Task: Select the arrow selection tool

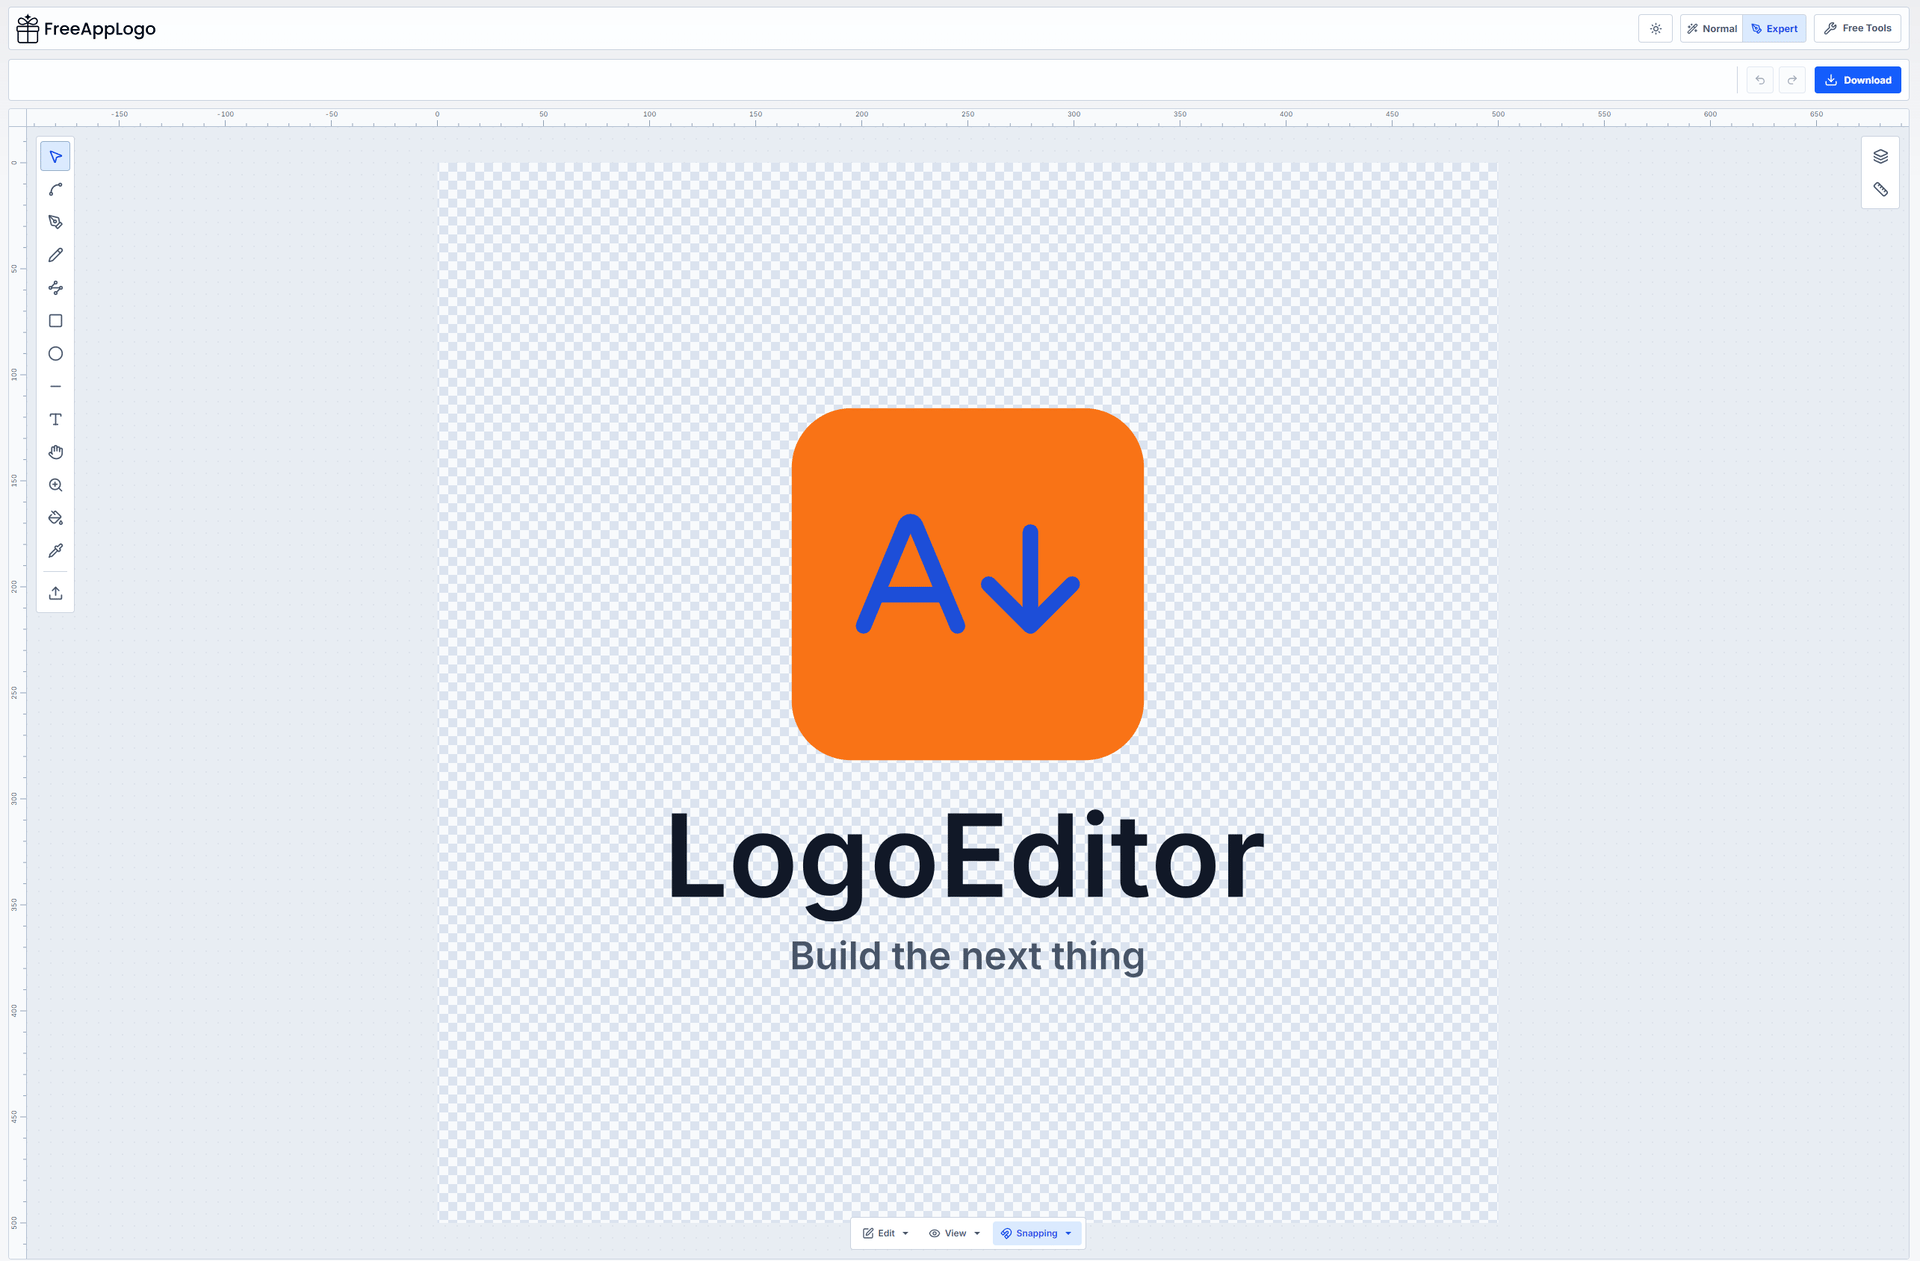Action: (x=56, y=157)
